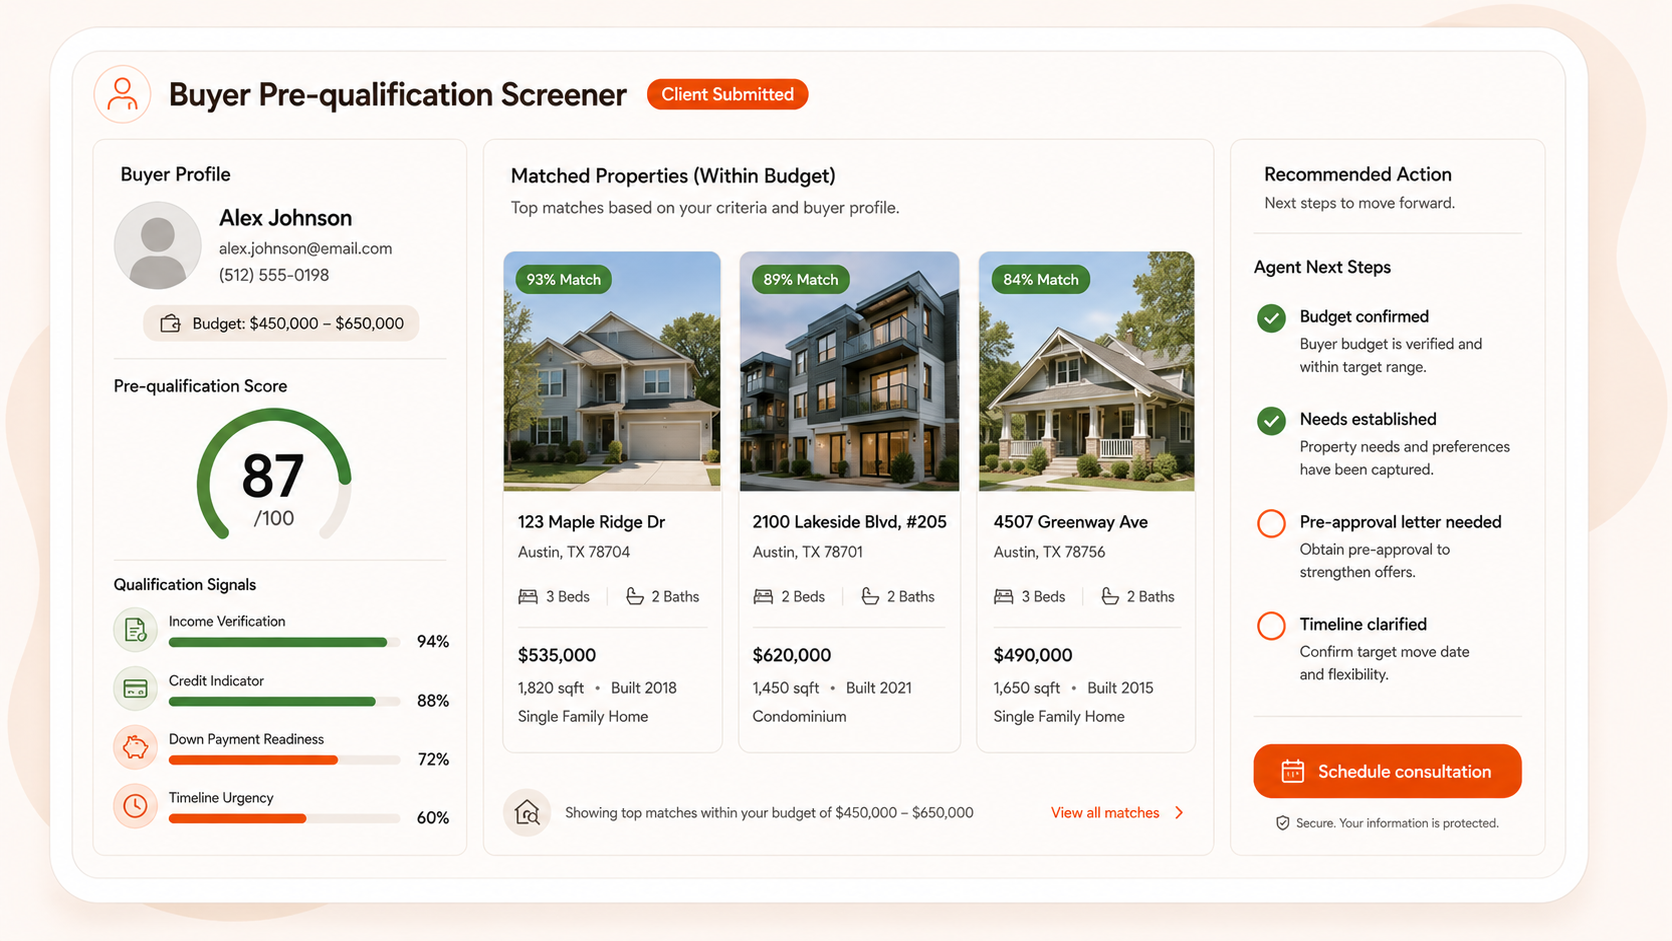This screenshot has height=941, width=1672.
Task: Click the Budget $450,000 – $650,000 pill
Action: tap(281, 323)
